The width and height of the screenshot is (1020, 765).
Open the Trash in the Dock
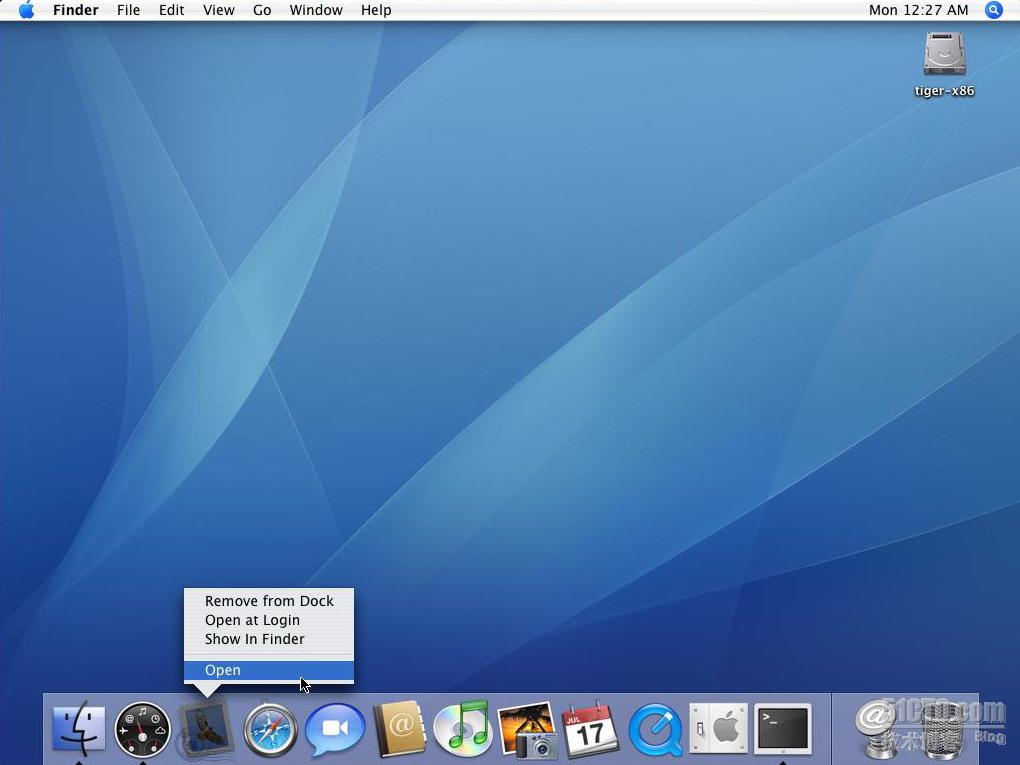pyautogui.click(x=945, y=731)
